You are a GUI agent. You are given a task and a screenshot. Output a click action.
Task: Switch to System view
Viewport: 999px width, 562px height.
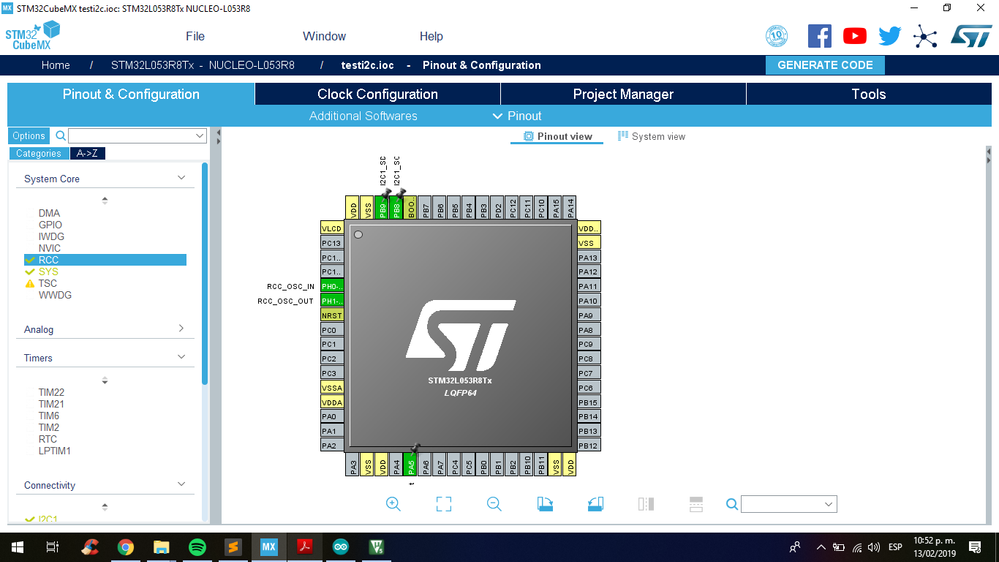tap(651, 136)
